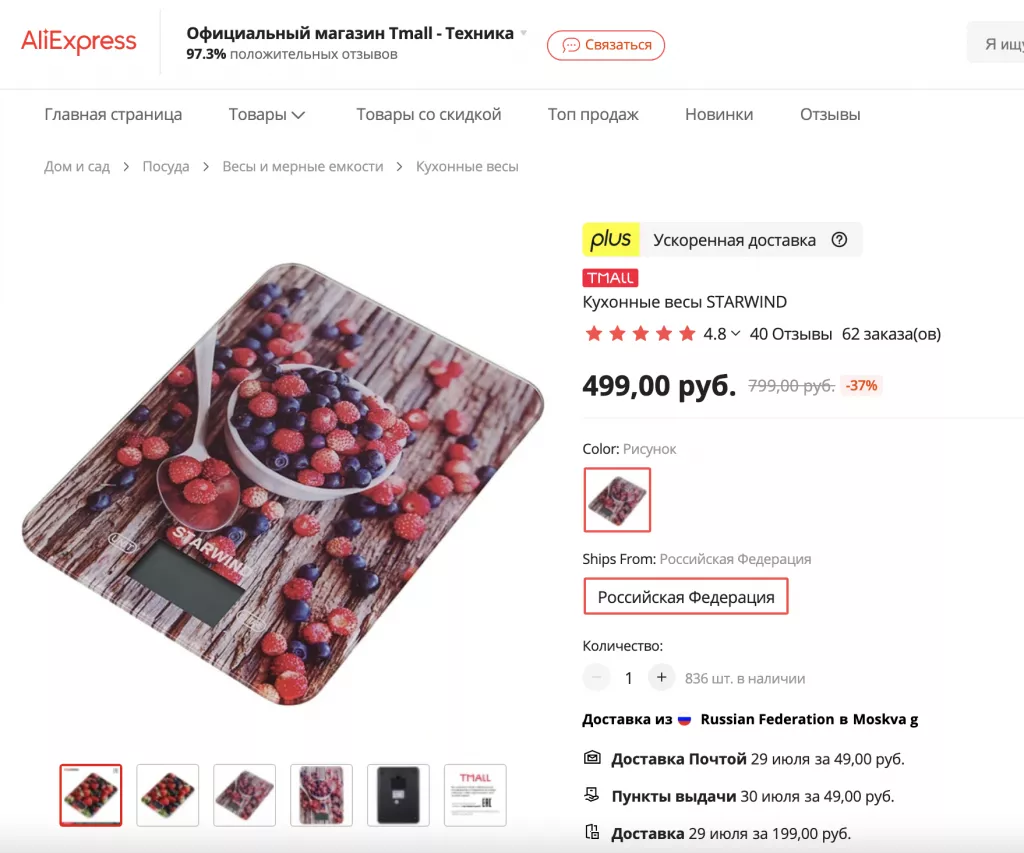1024x853 pixels.
Task: Select the black rear-view scale thumbnail
Action: [398, 795]
